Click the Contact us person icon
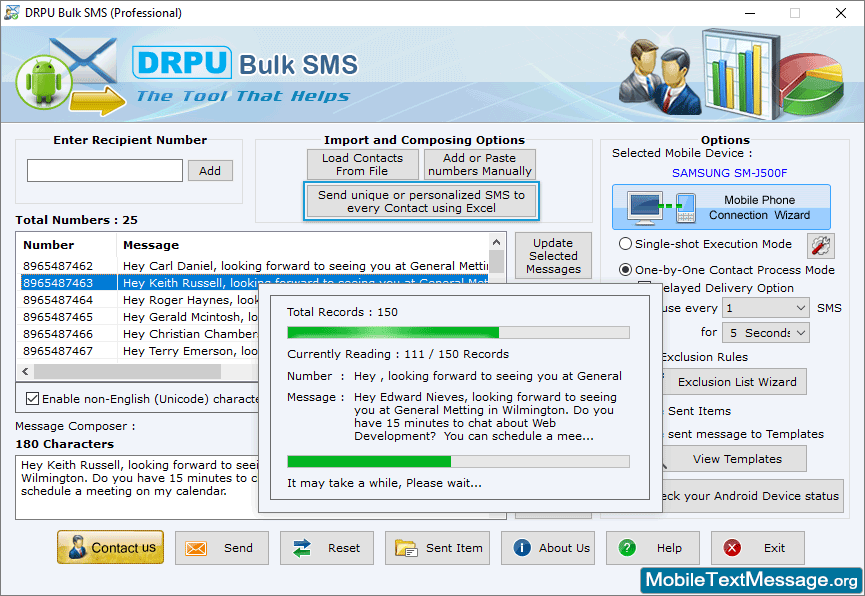 click(77, 547)
